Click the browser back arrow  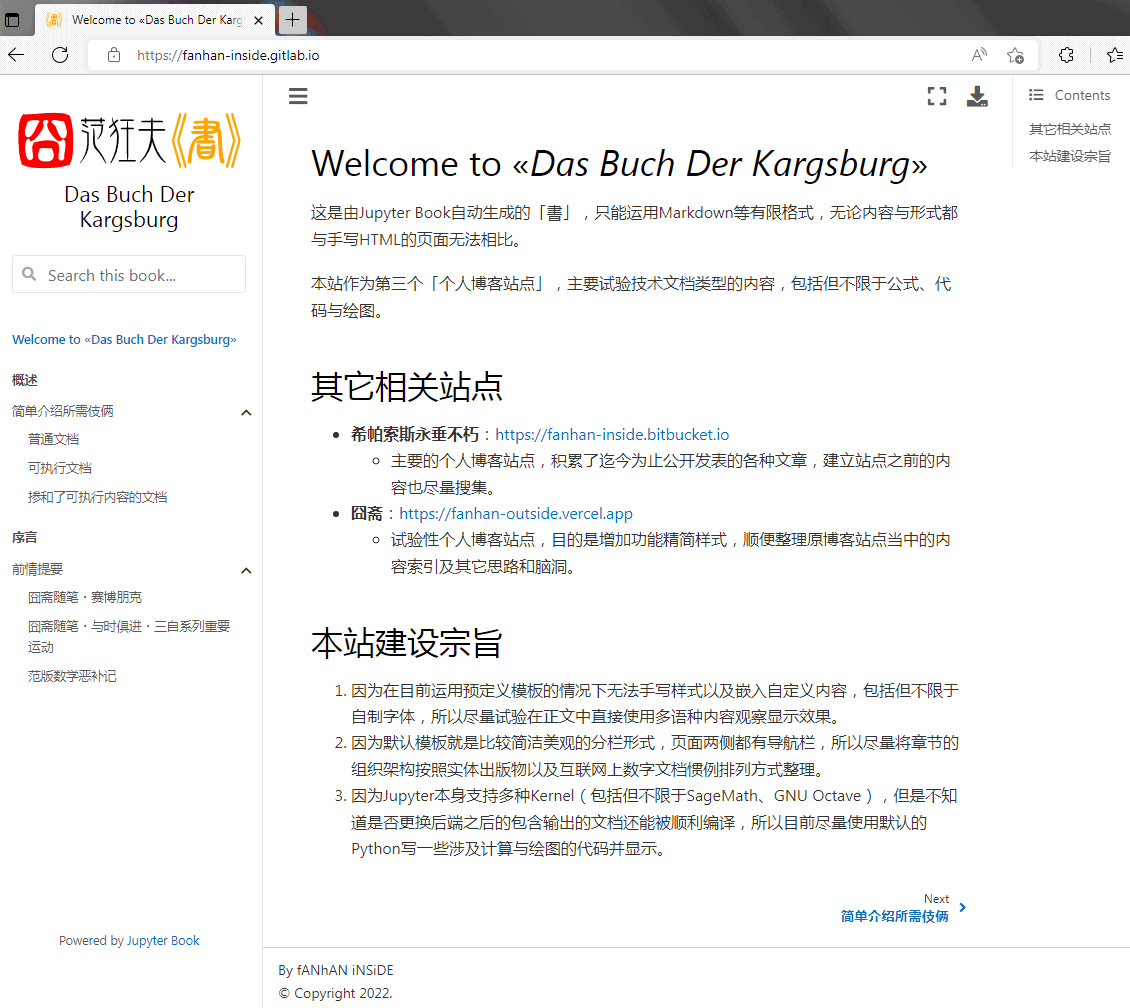(17, 55)
